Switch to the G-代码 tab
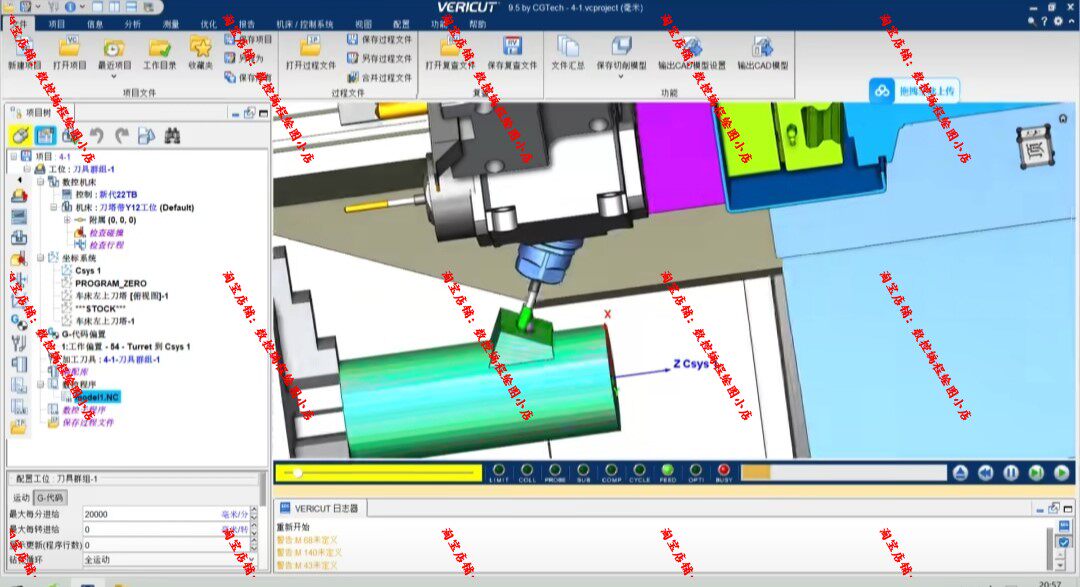This screenshot has height=587, width=1080. point(50,497)
